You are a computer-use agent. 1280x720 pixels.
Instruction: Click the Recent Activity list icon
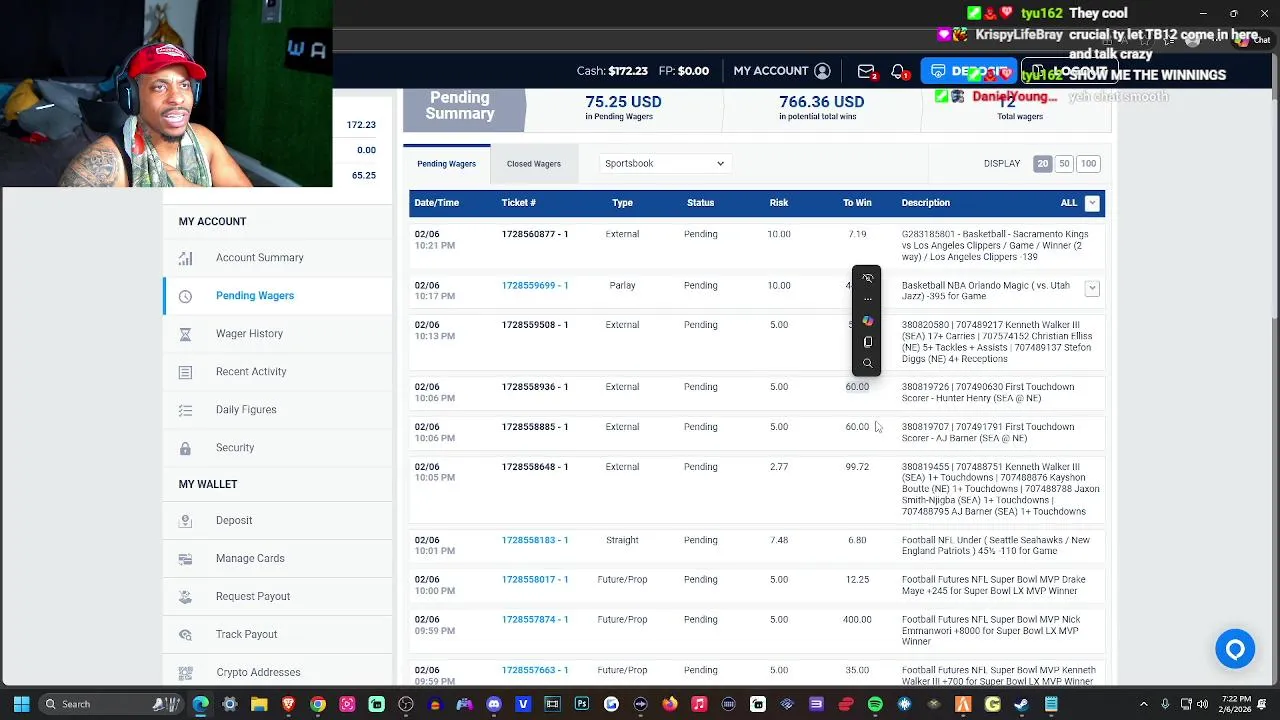point(185,372)
